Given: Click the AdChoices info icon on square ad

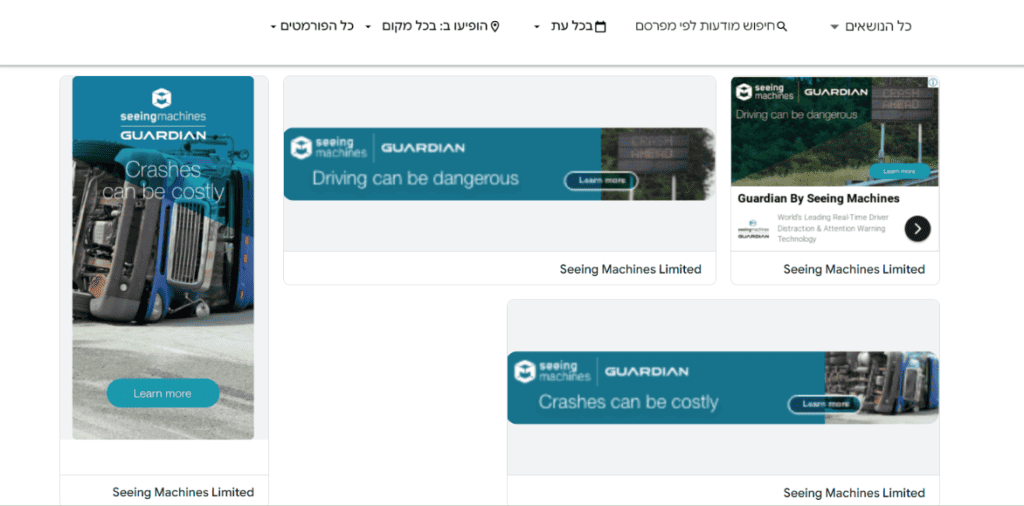Looking at the screenshot, I should point(933,82).
